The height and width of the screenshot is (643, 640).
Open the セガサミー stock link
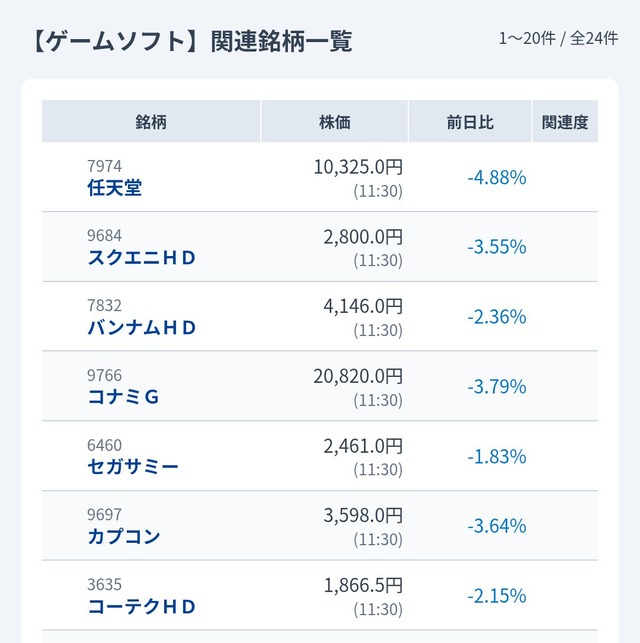pyautogui.click(x=133, y=466)
